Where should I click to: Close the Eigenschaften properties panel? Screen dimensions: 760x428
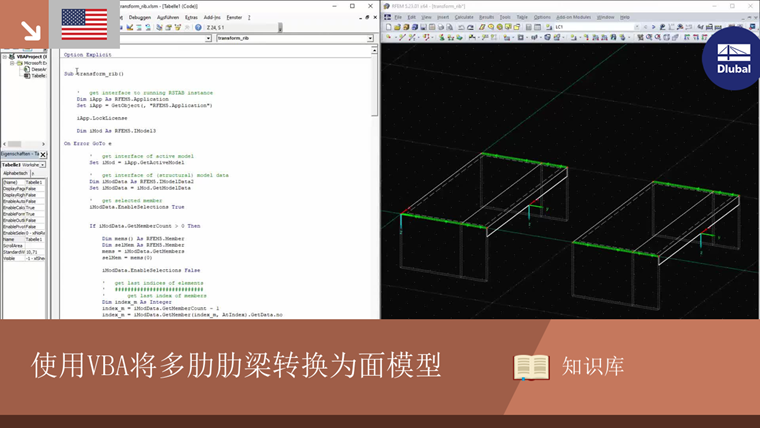(43, 154)
